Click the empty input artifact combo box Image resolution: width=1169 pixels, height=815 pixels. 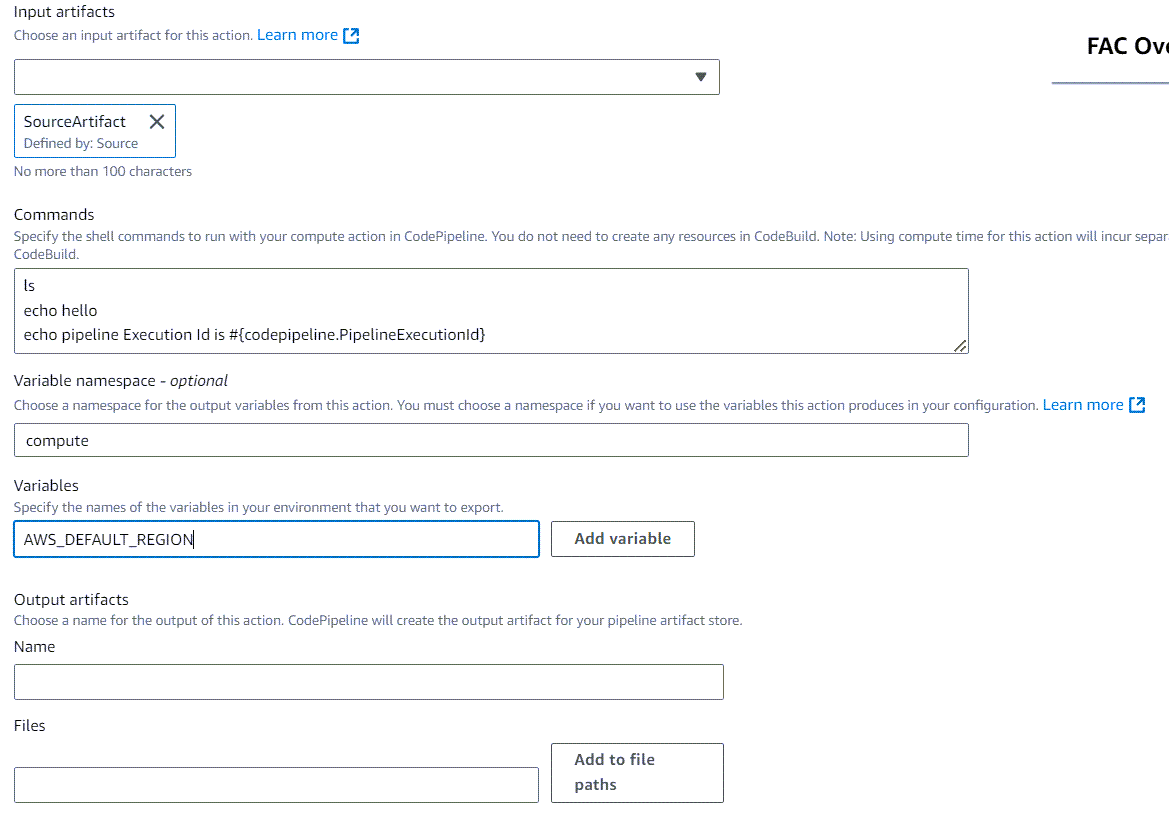coord(350,76)
